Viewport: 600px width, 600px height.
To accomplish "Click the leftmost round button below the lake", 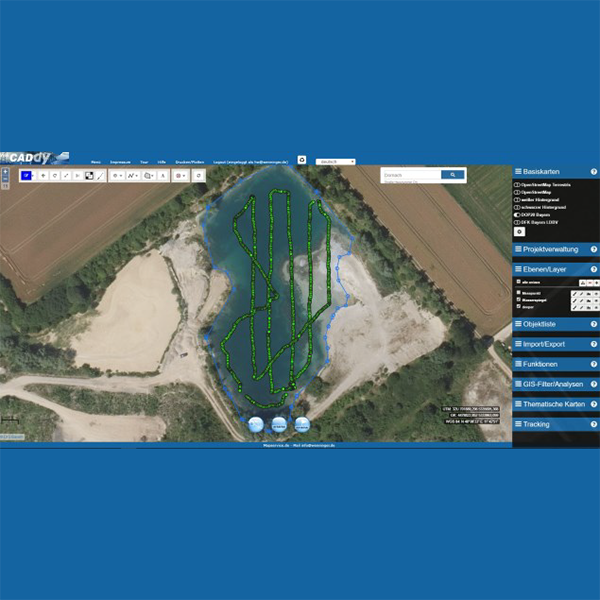I will [255, 425].
